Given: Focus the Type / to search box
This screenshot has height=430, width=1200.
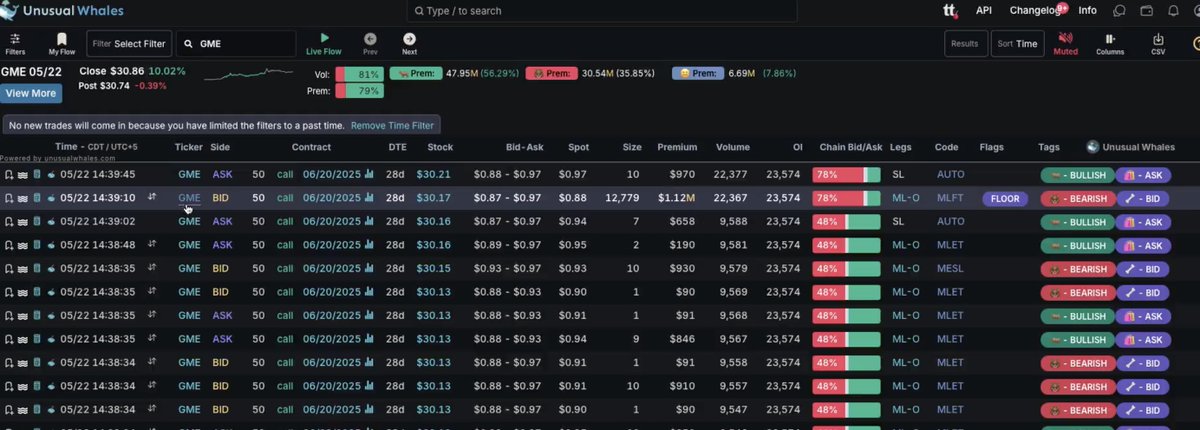Looking at the screenshot, I should pos(602,11).
